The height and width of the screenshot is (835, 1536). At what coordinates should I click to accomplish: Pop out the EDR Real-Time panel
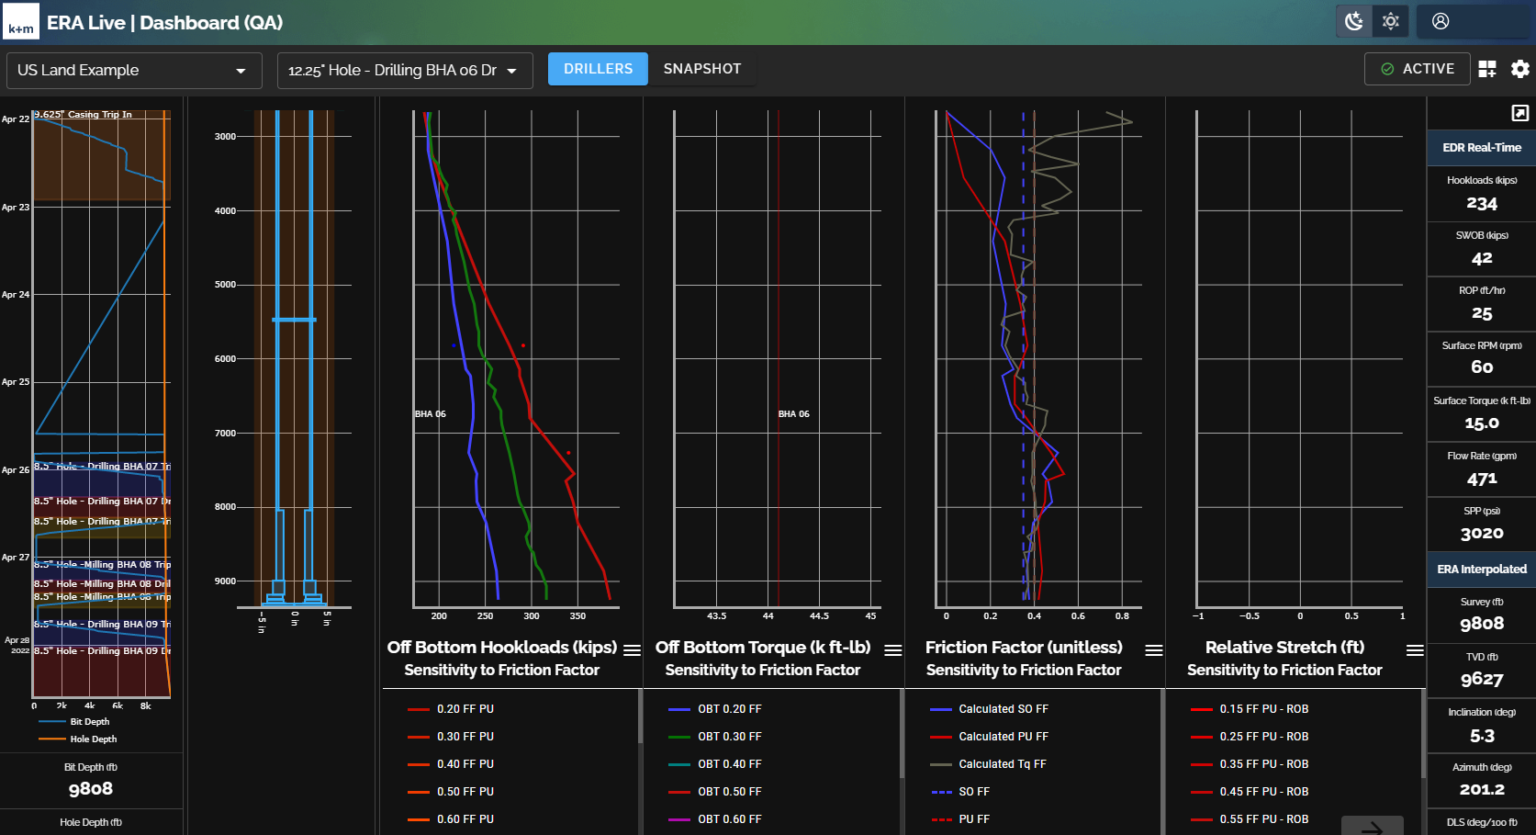point(1519,113)
